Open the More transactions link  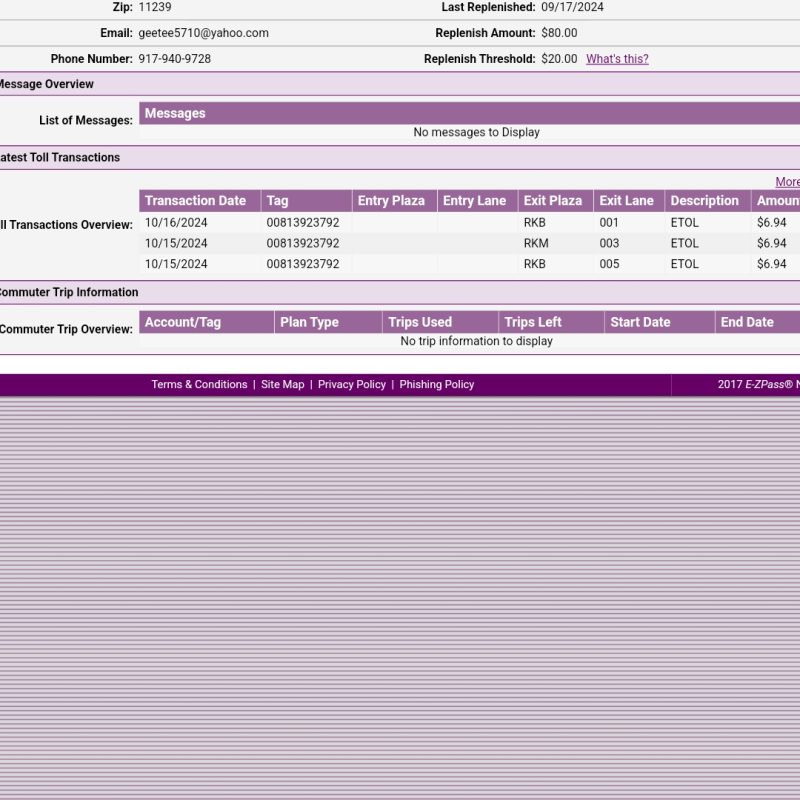coord(787,182)
